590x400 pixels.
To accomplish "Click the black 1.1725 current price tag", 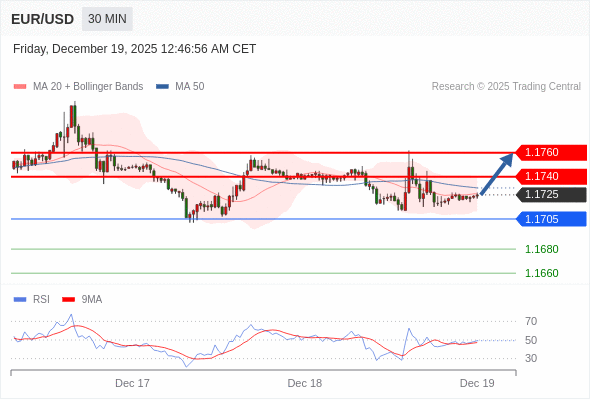I will [x=551, y=195].
